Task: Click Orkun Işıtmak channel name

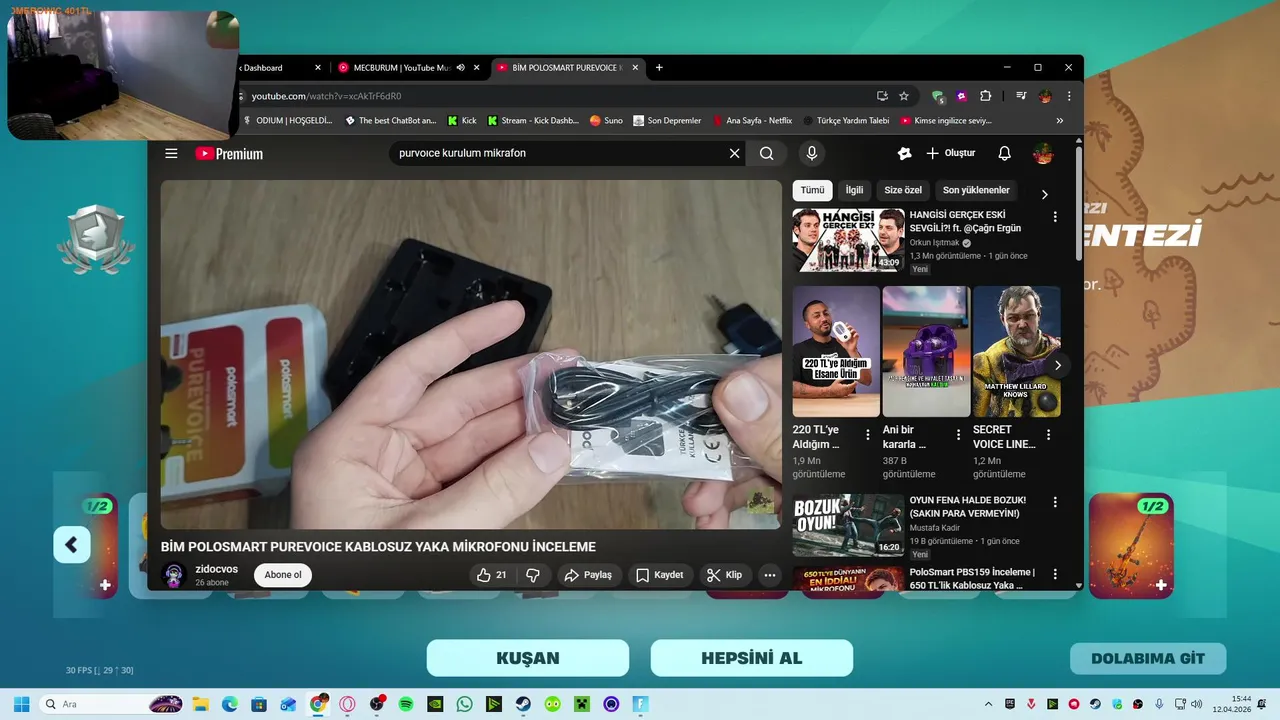Action: pos(934,242)
